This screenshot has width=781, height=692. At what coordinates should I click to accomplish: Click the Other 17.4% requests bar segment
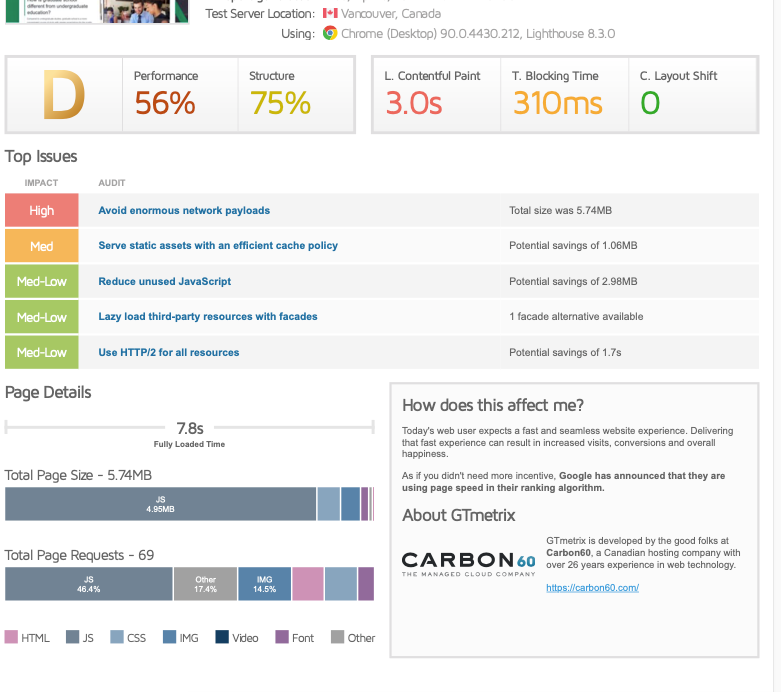[x=205, y=584]
